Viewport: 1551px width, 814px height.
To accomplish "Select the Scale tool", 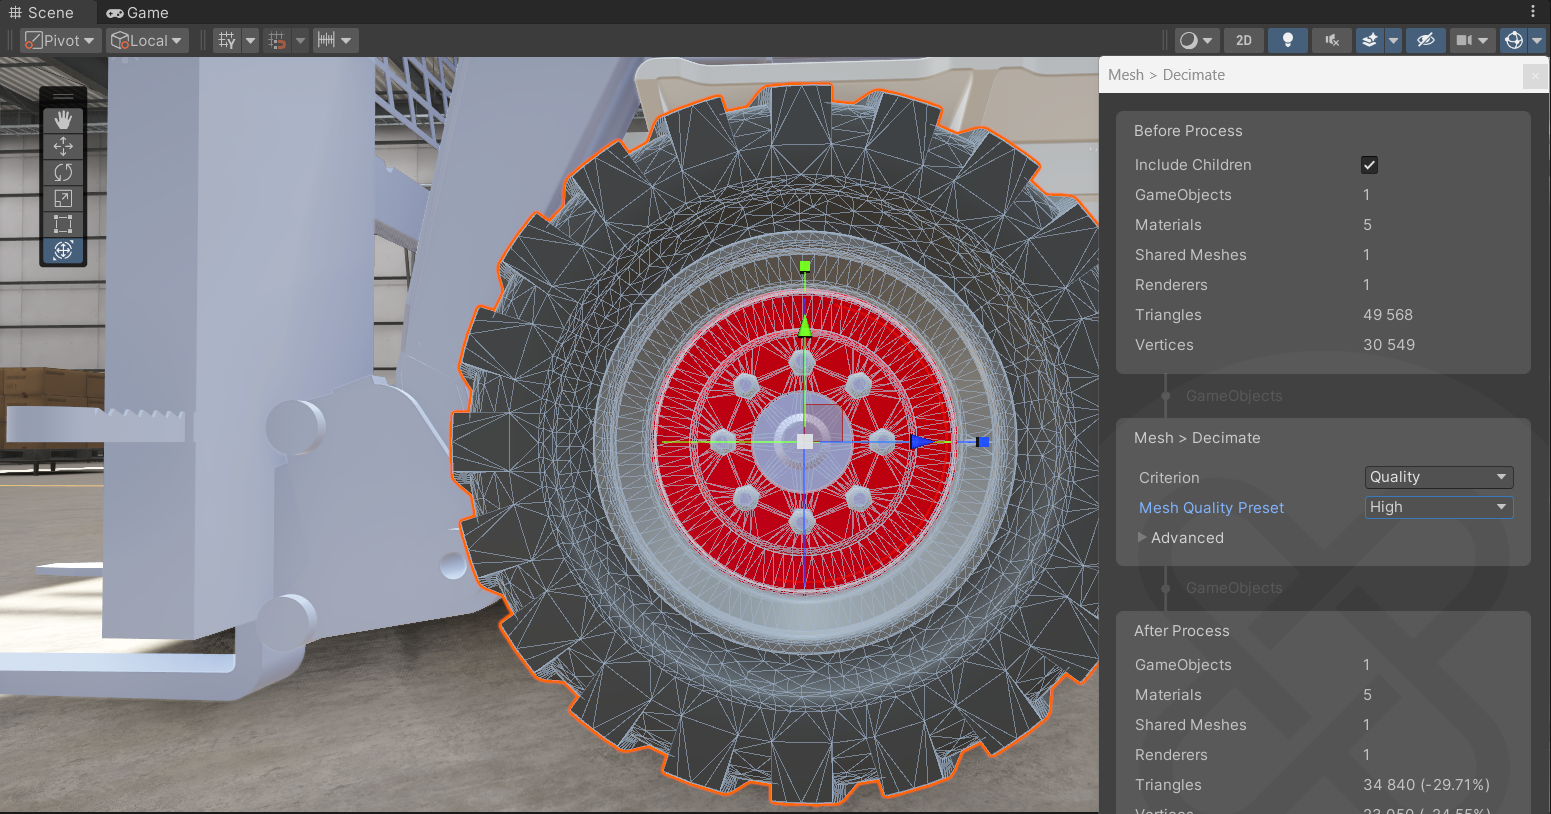I will coord(63,198).
